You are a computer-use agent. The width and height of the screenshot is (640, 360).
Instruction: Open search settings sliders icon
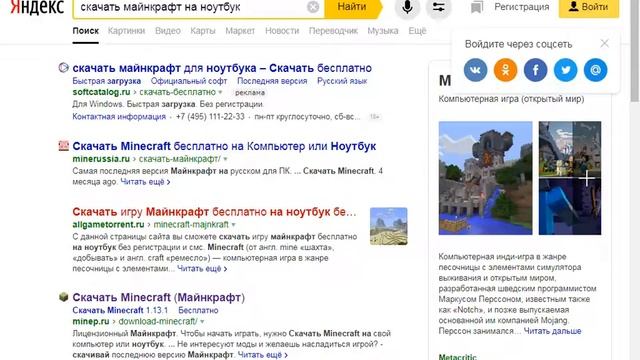coord(439,7)
